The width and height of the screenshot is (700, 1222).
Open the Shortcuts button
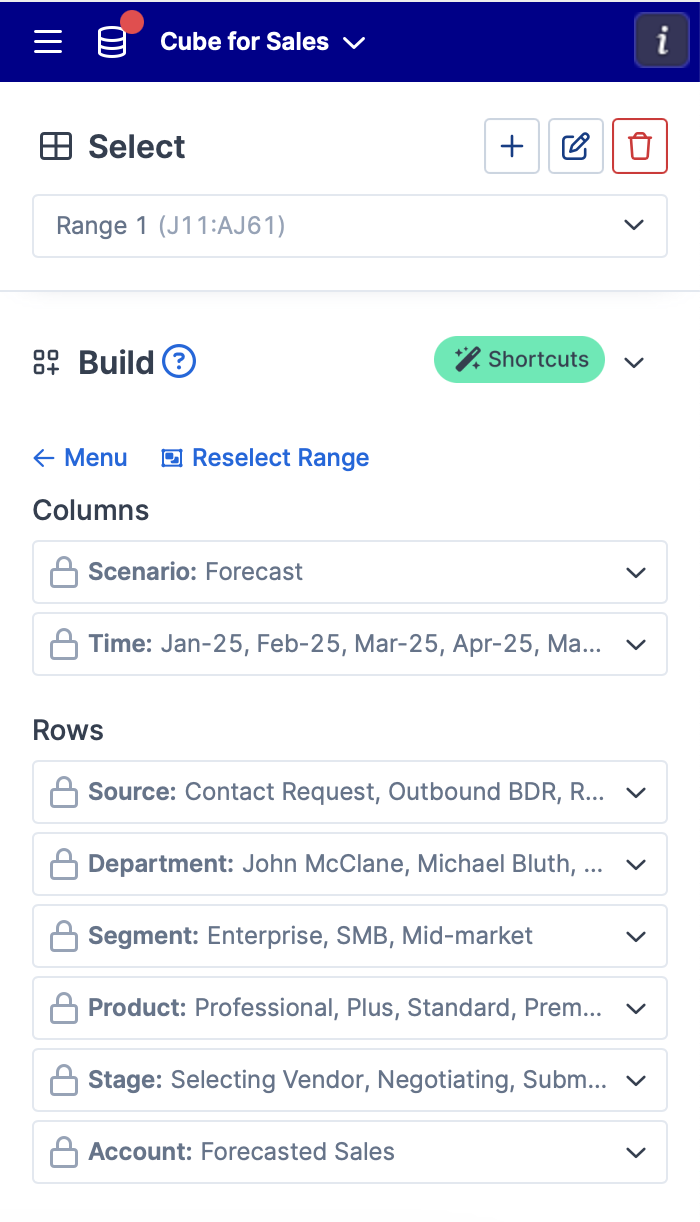[x=519, y=360]
